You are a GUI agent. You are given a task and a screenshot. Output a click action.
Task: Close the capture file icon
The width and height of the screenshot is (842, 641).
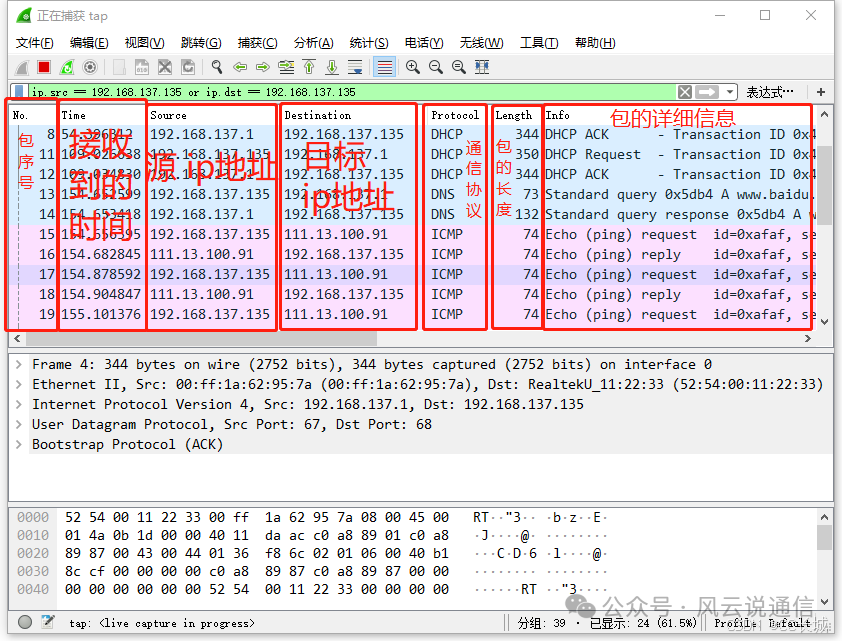coord(165,67)
